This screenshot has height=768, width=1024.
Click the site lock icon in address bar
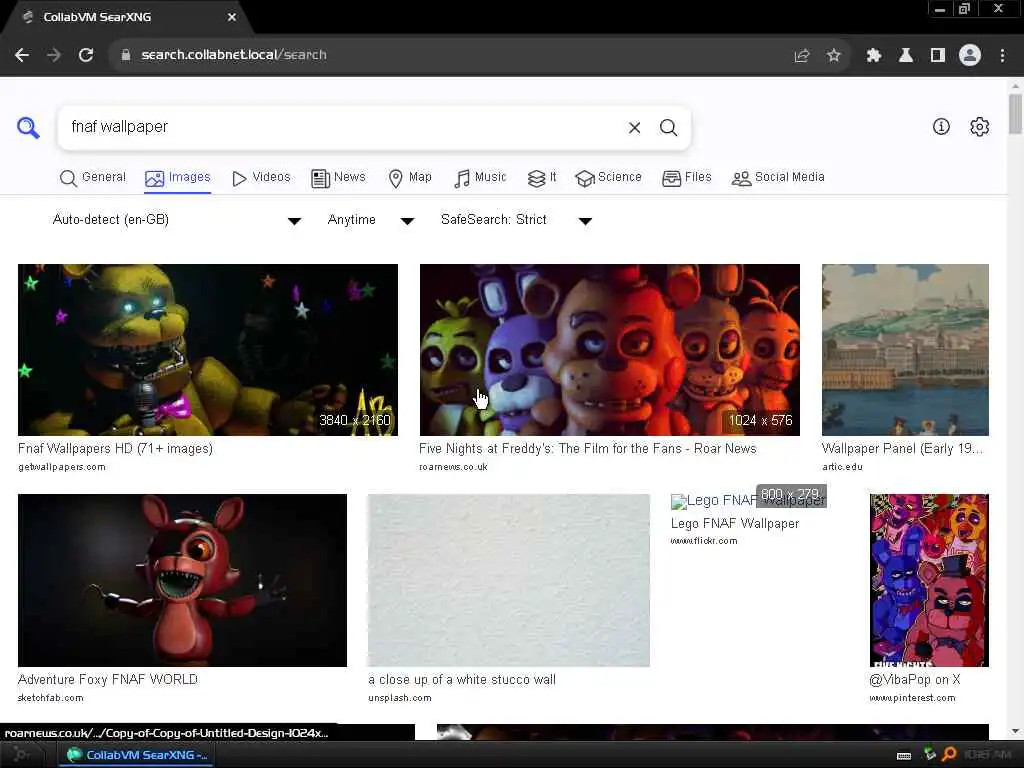pyautogui.click(x=126, y=55)
